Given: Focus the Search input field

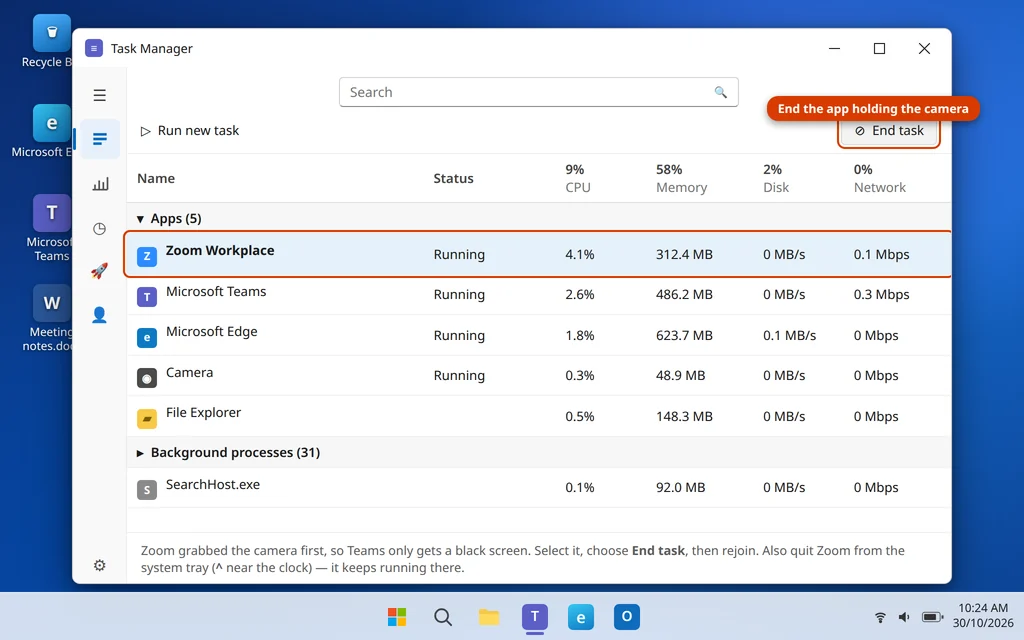Looking at the screenshot, I should pos(539,92).
